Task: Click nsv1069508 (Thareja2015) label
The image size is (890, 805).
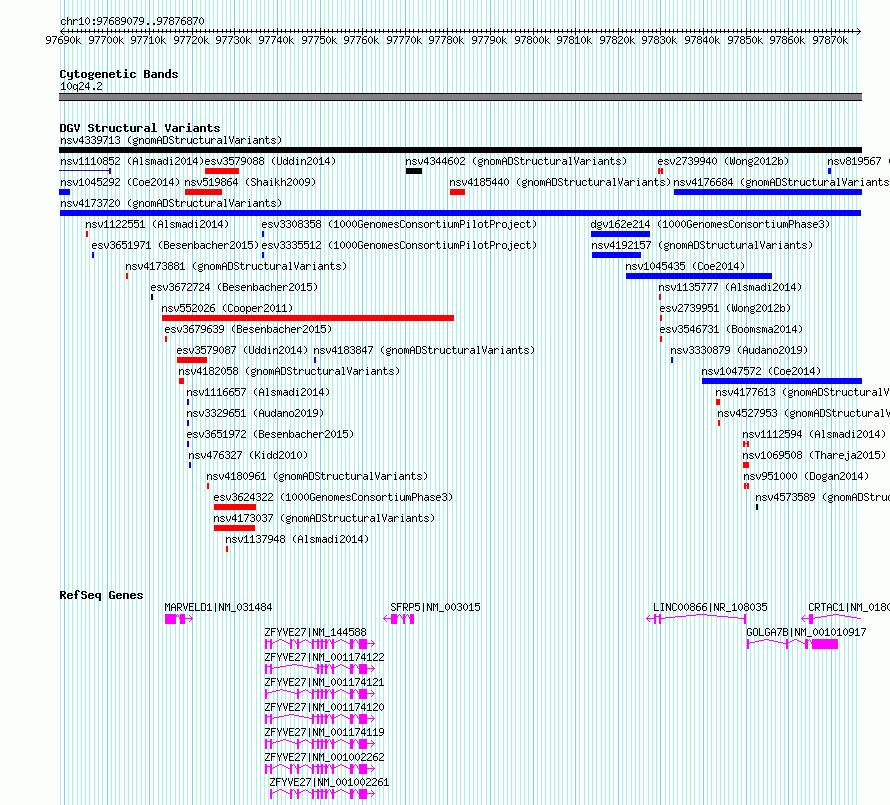Action: (814, 455)
